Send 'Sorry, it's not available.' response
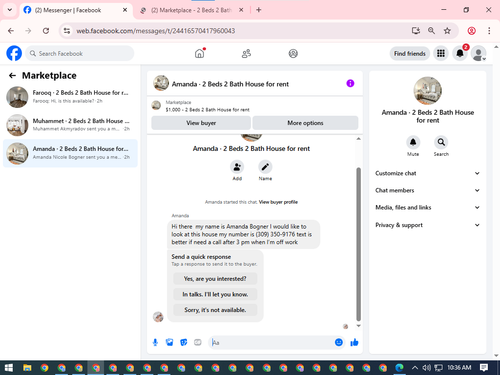This screenshot has width=500, height=375. pos(215,310)
